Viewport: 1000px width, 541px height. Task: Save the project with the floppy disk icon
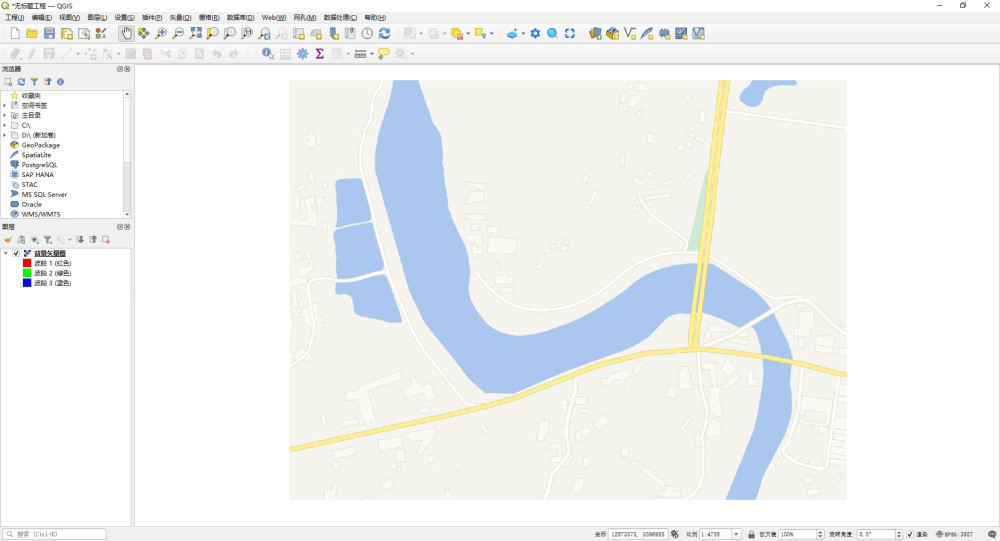point(49,34)
